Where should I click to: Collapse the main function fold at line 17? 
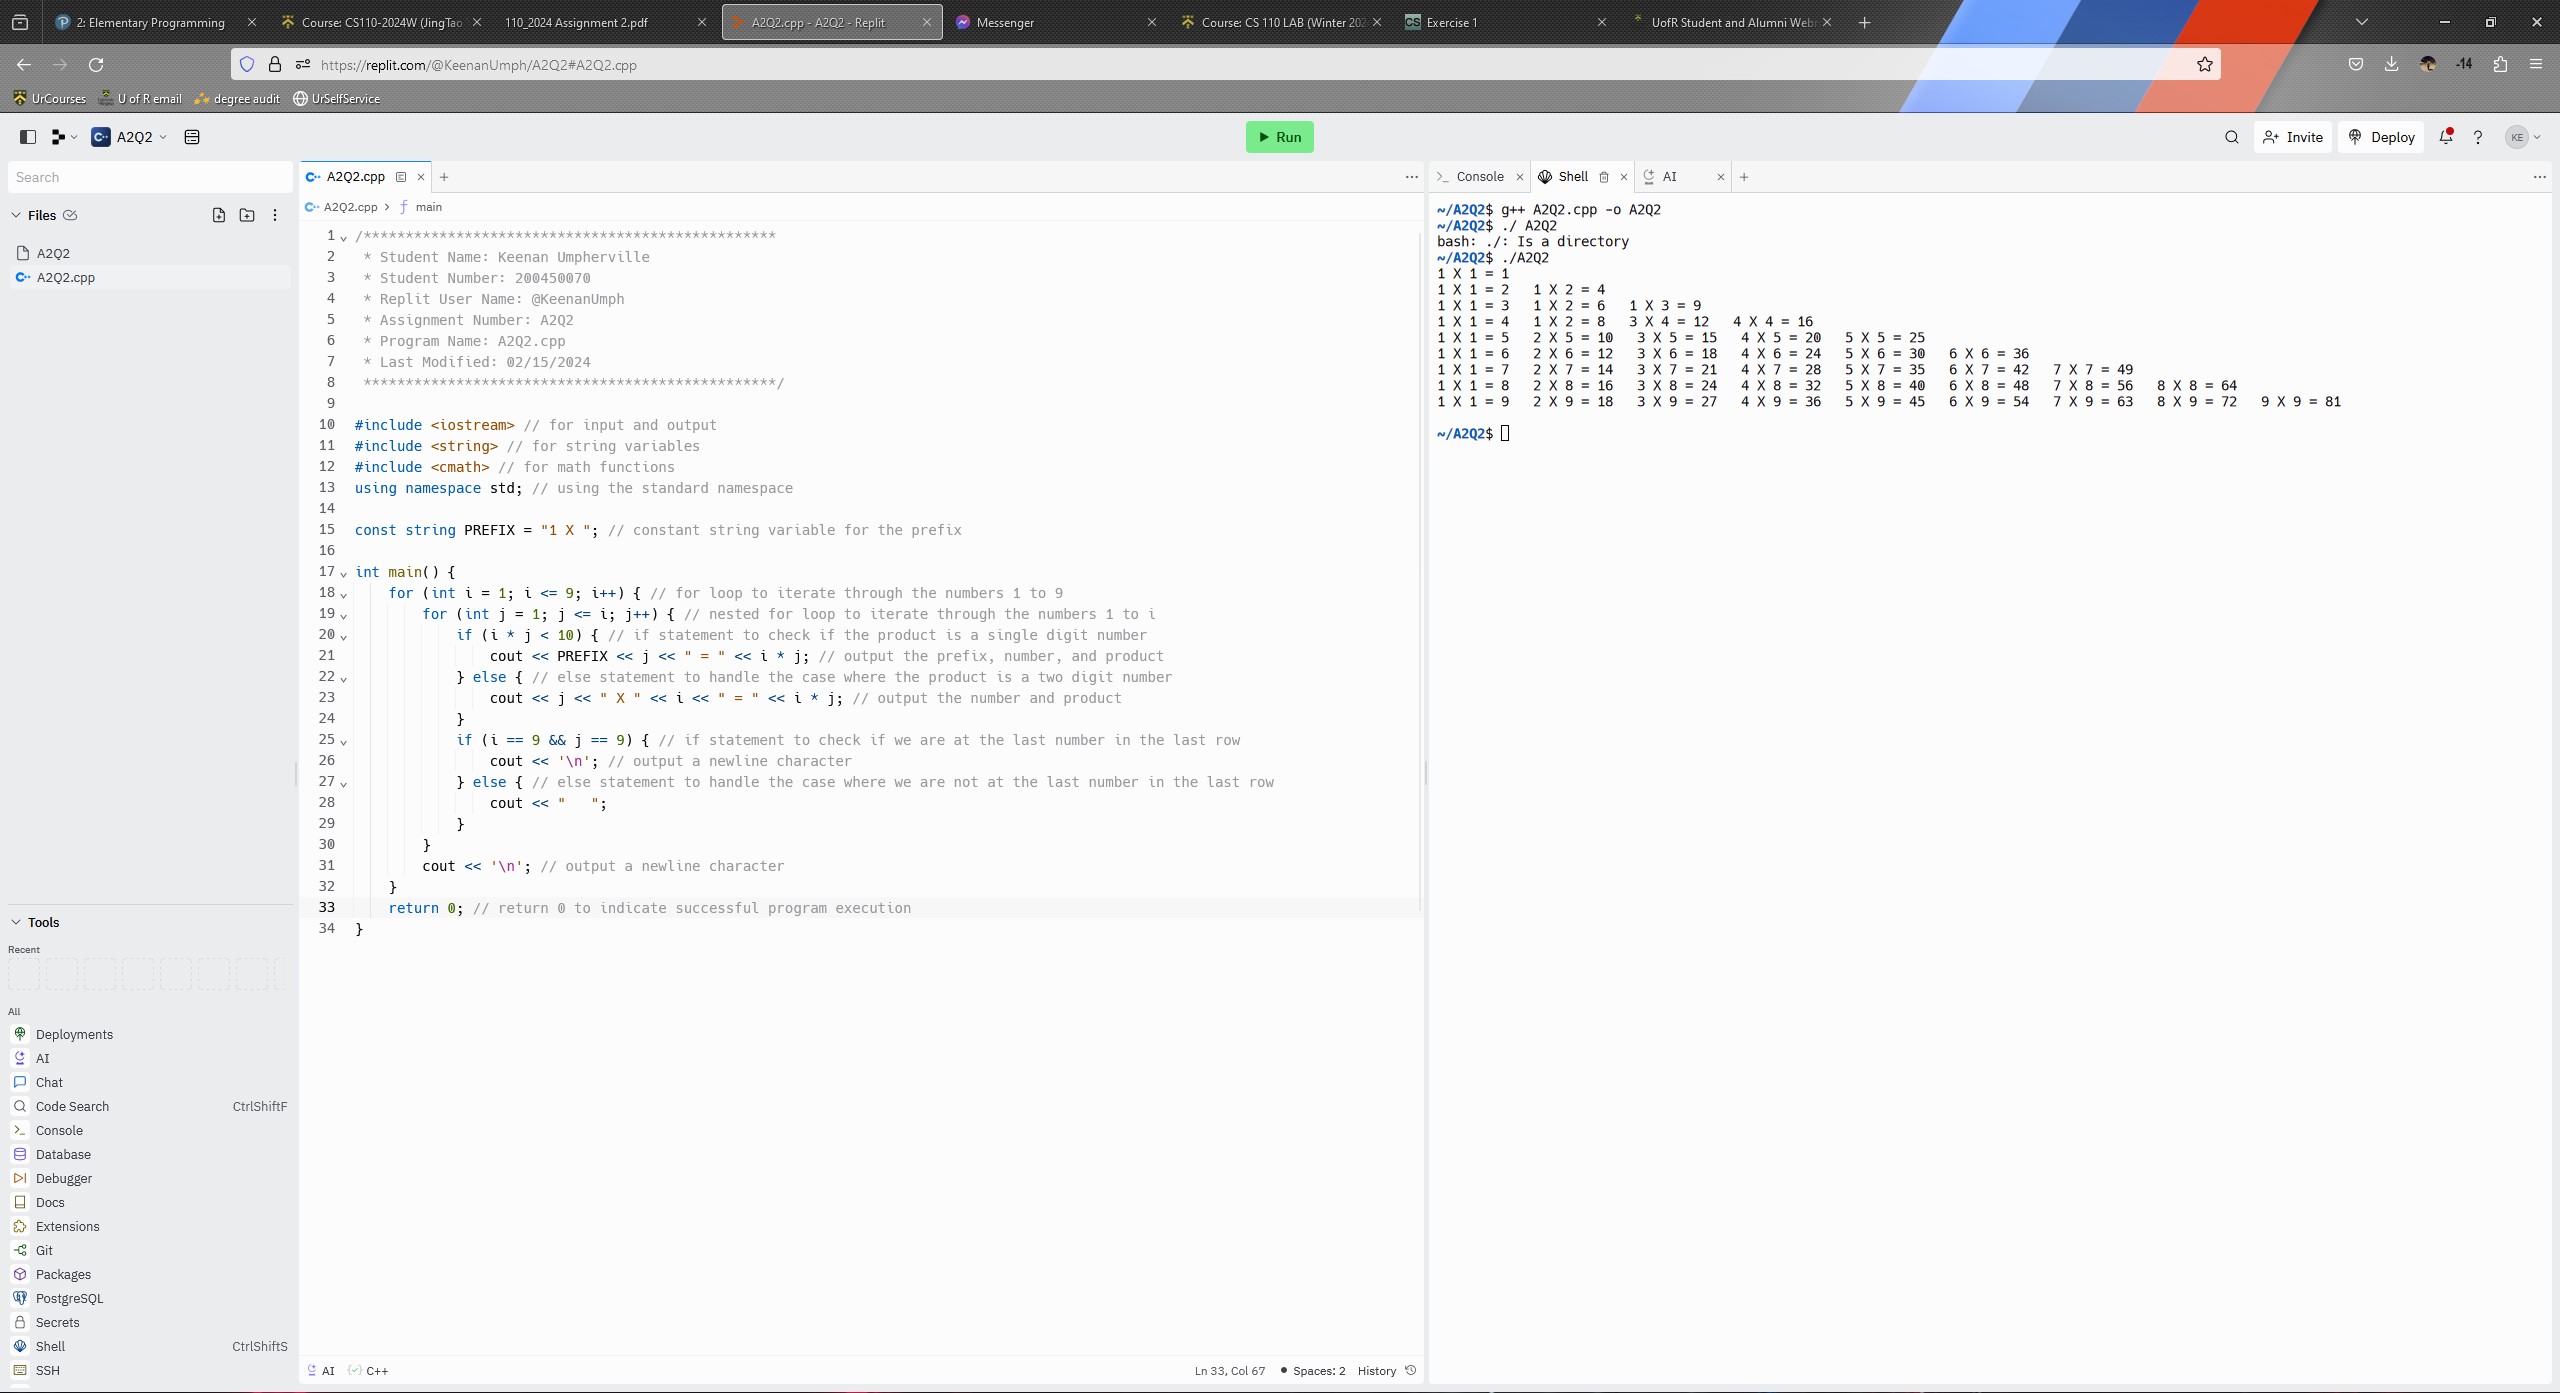point(345,572)
